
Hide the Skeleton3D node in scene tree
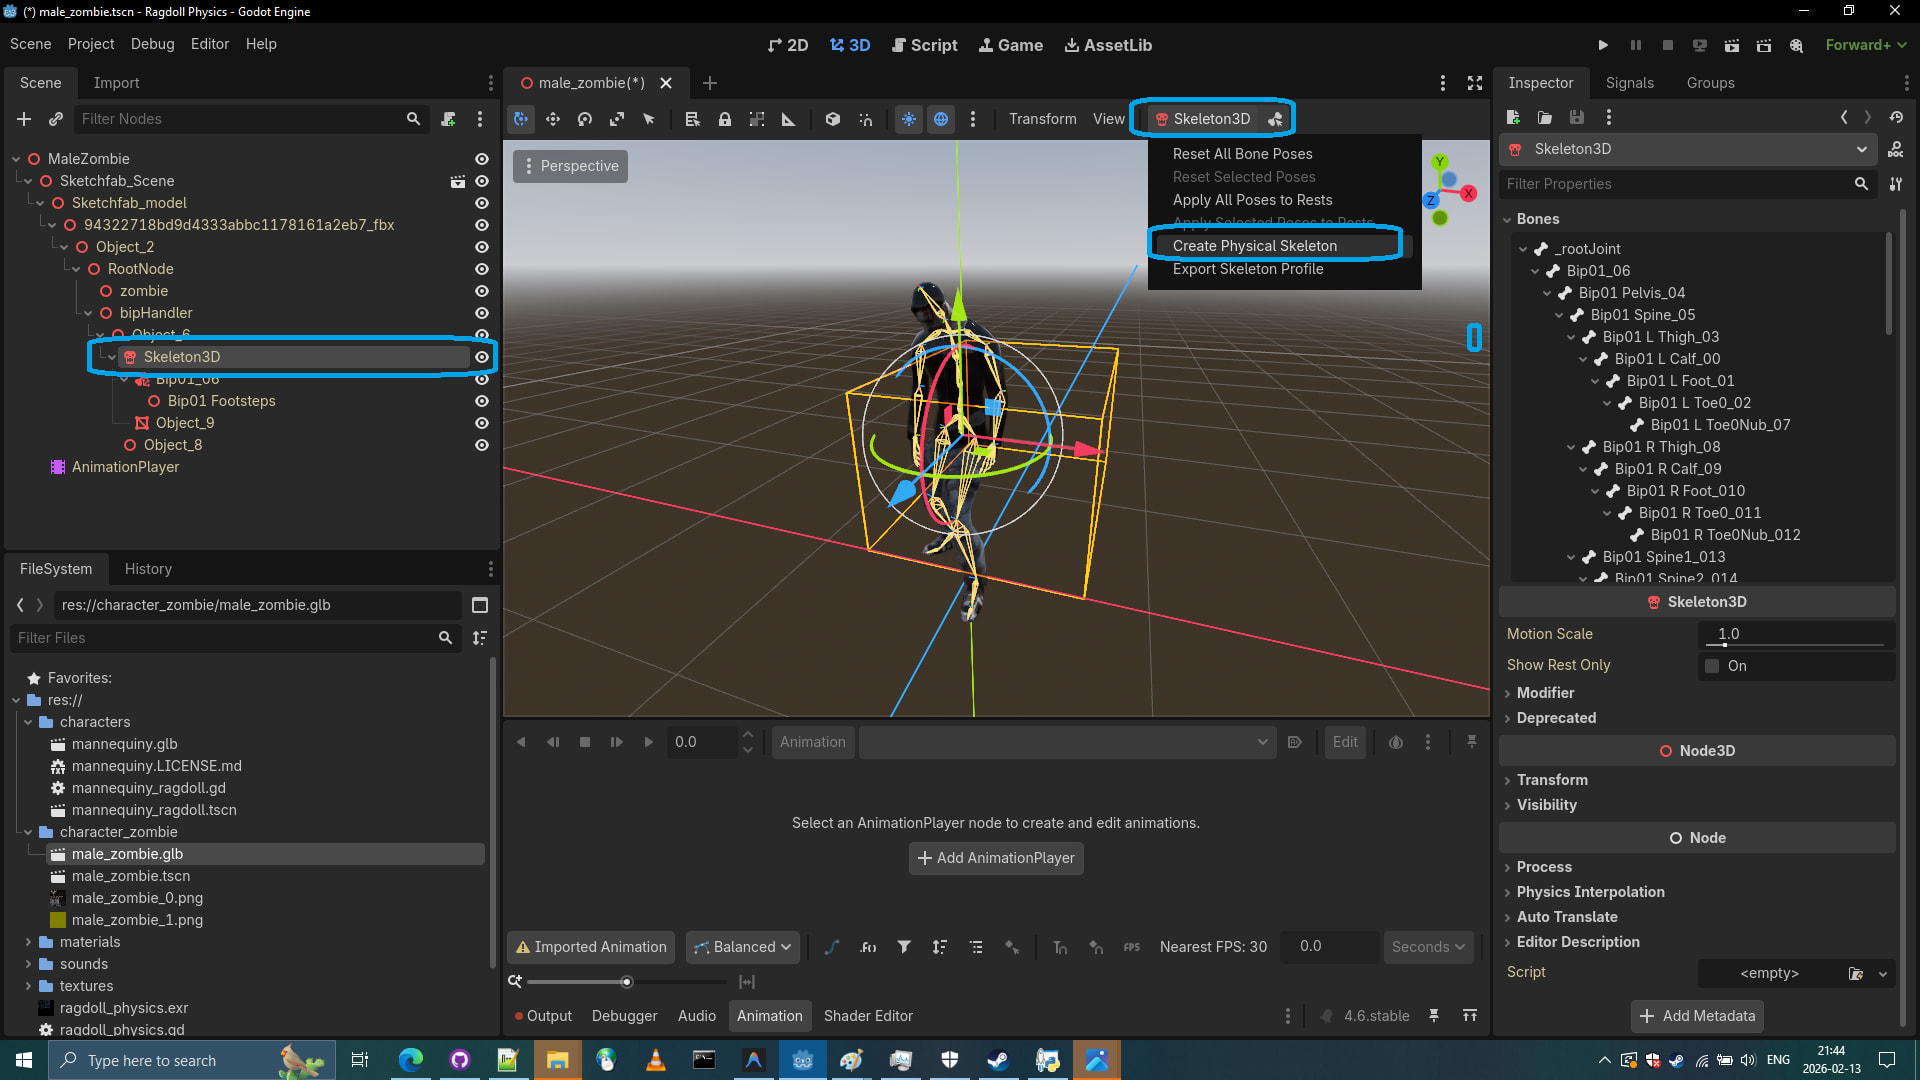482,357
